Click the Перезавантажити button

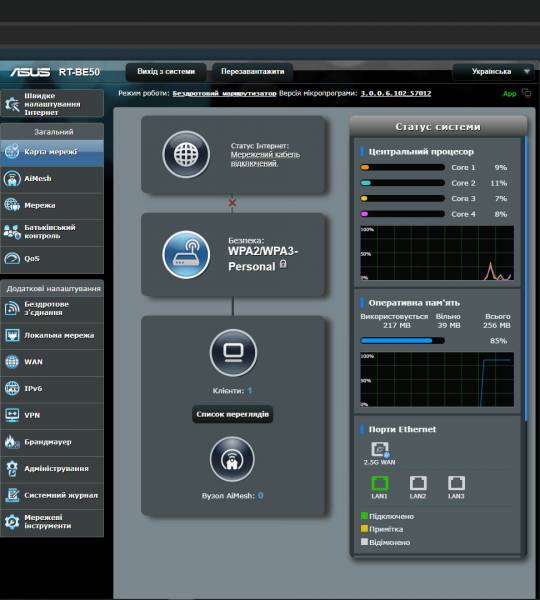click(253, 72)
